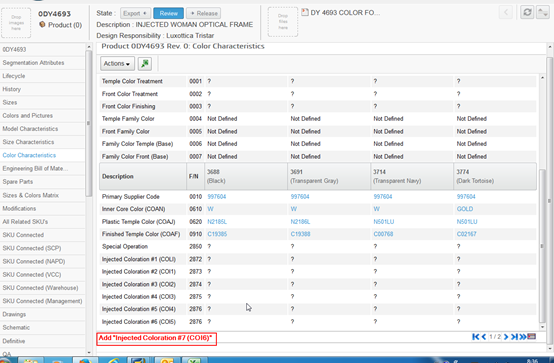Go to the first page of the table

coord(476,336)
